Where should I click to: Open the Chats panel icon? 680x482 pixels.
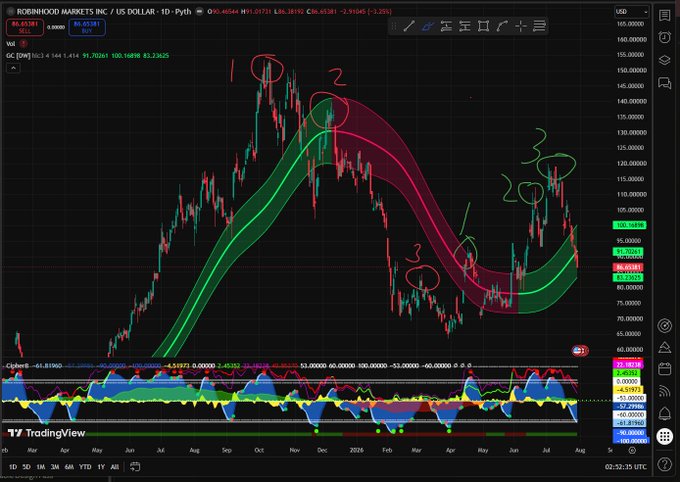664,82
